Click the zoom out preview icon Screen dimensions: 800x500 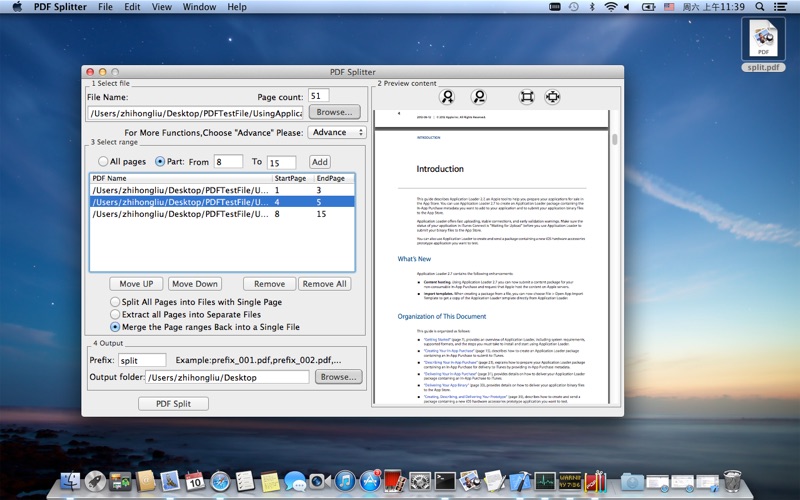coord(479,97)
